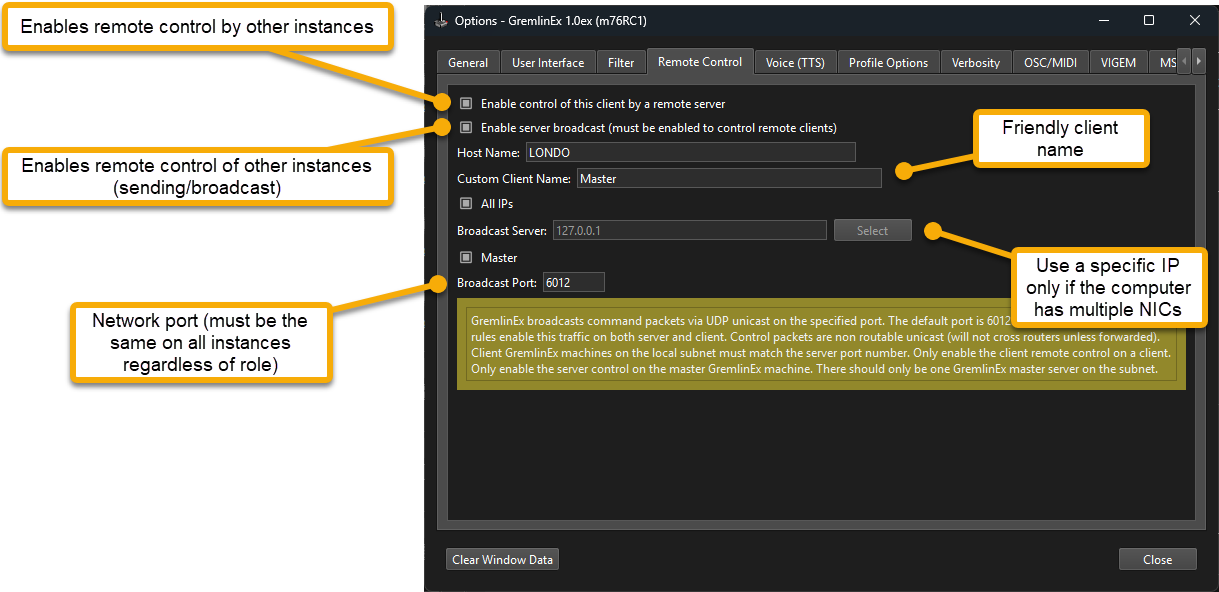Image resolution: width=1219 pixels, height=592 pixels.
Task: Check the All IPs option
Action: [x=466, y=204]
